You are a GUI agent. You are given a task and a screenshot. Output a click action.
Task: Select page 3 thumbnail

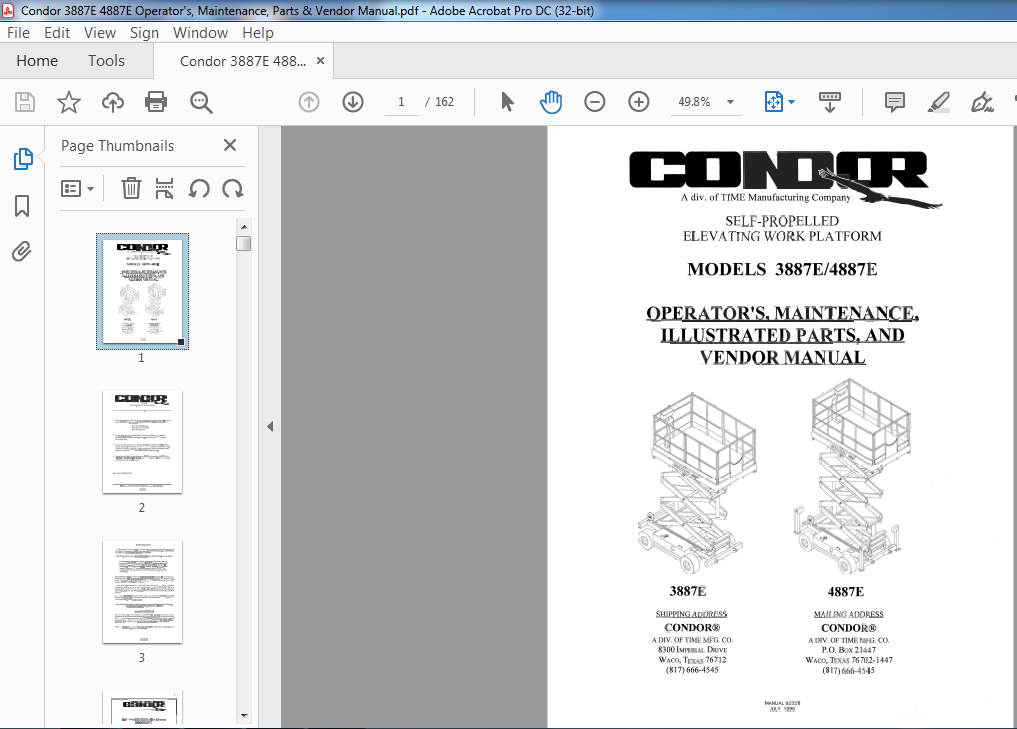pyautogui.click(x=142, y=592)
